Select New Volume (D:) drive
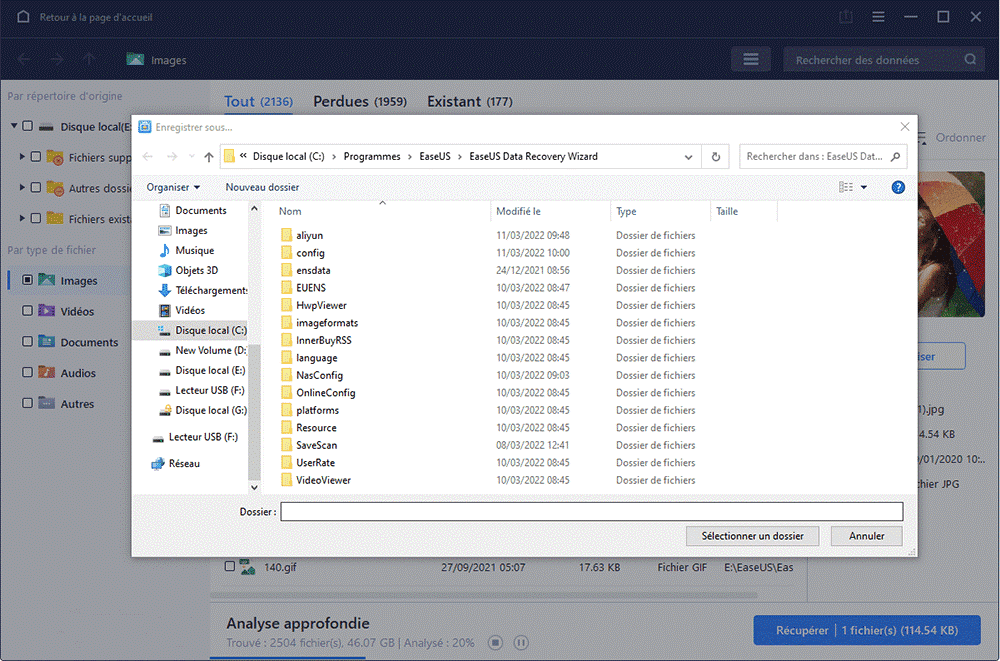This screenshot has width=1000, height=661. pyautogui.click(x=210, y=350)
